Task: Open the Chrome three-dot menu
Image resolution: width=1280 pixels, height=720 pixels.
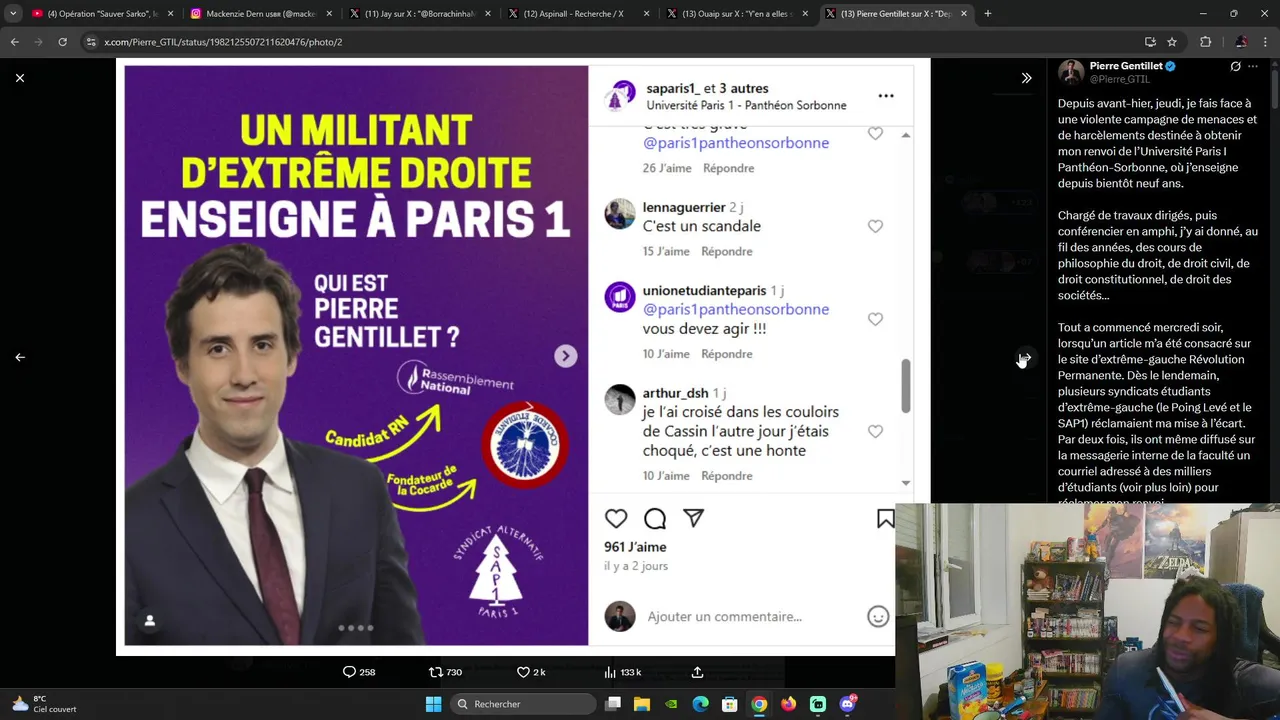Action: 1266,42
